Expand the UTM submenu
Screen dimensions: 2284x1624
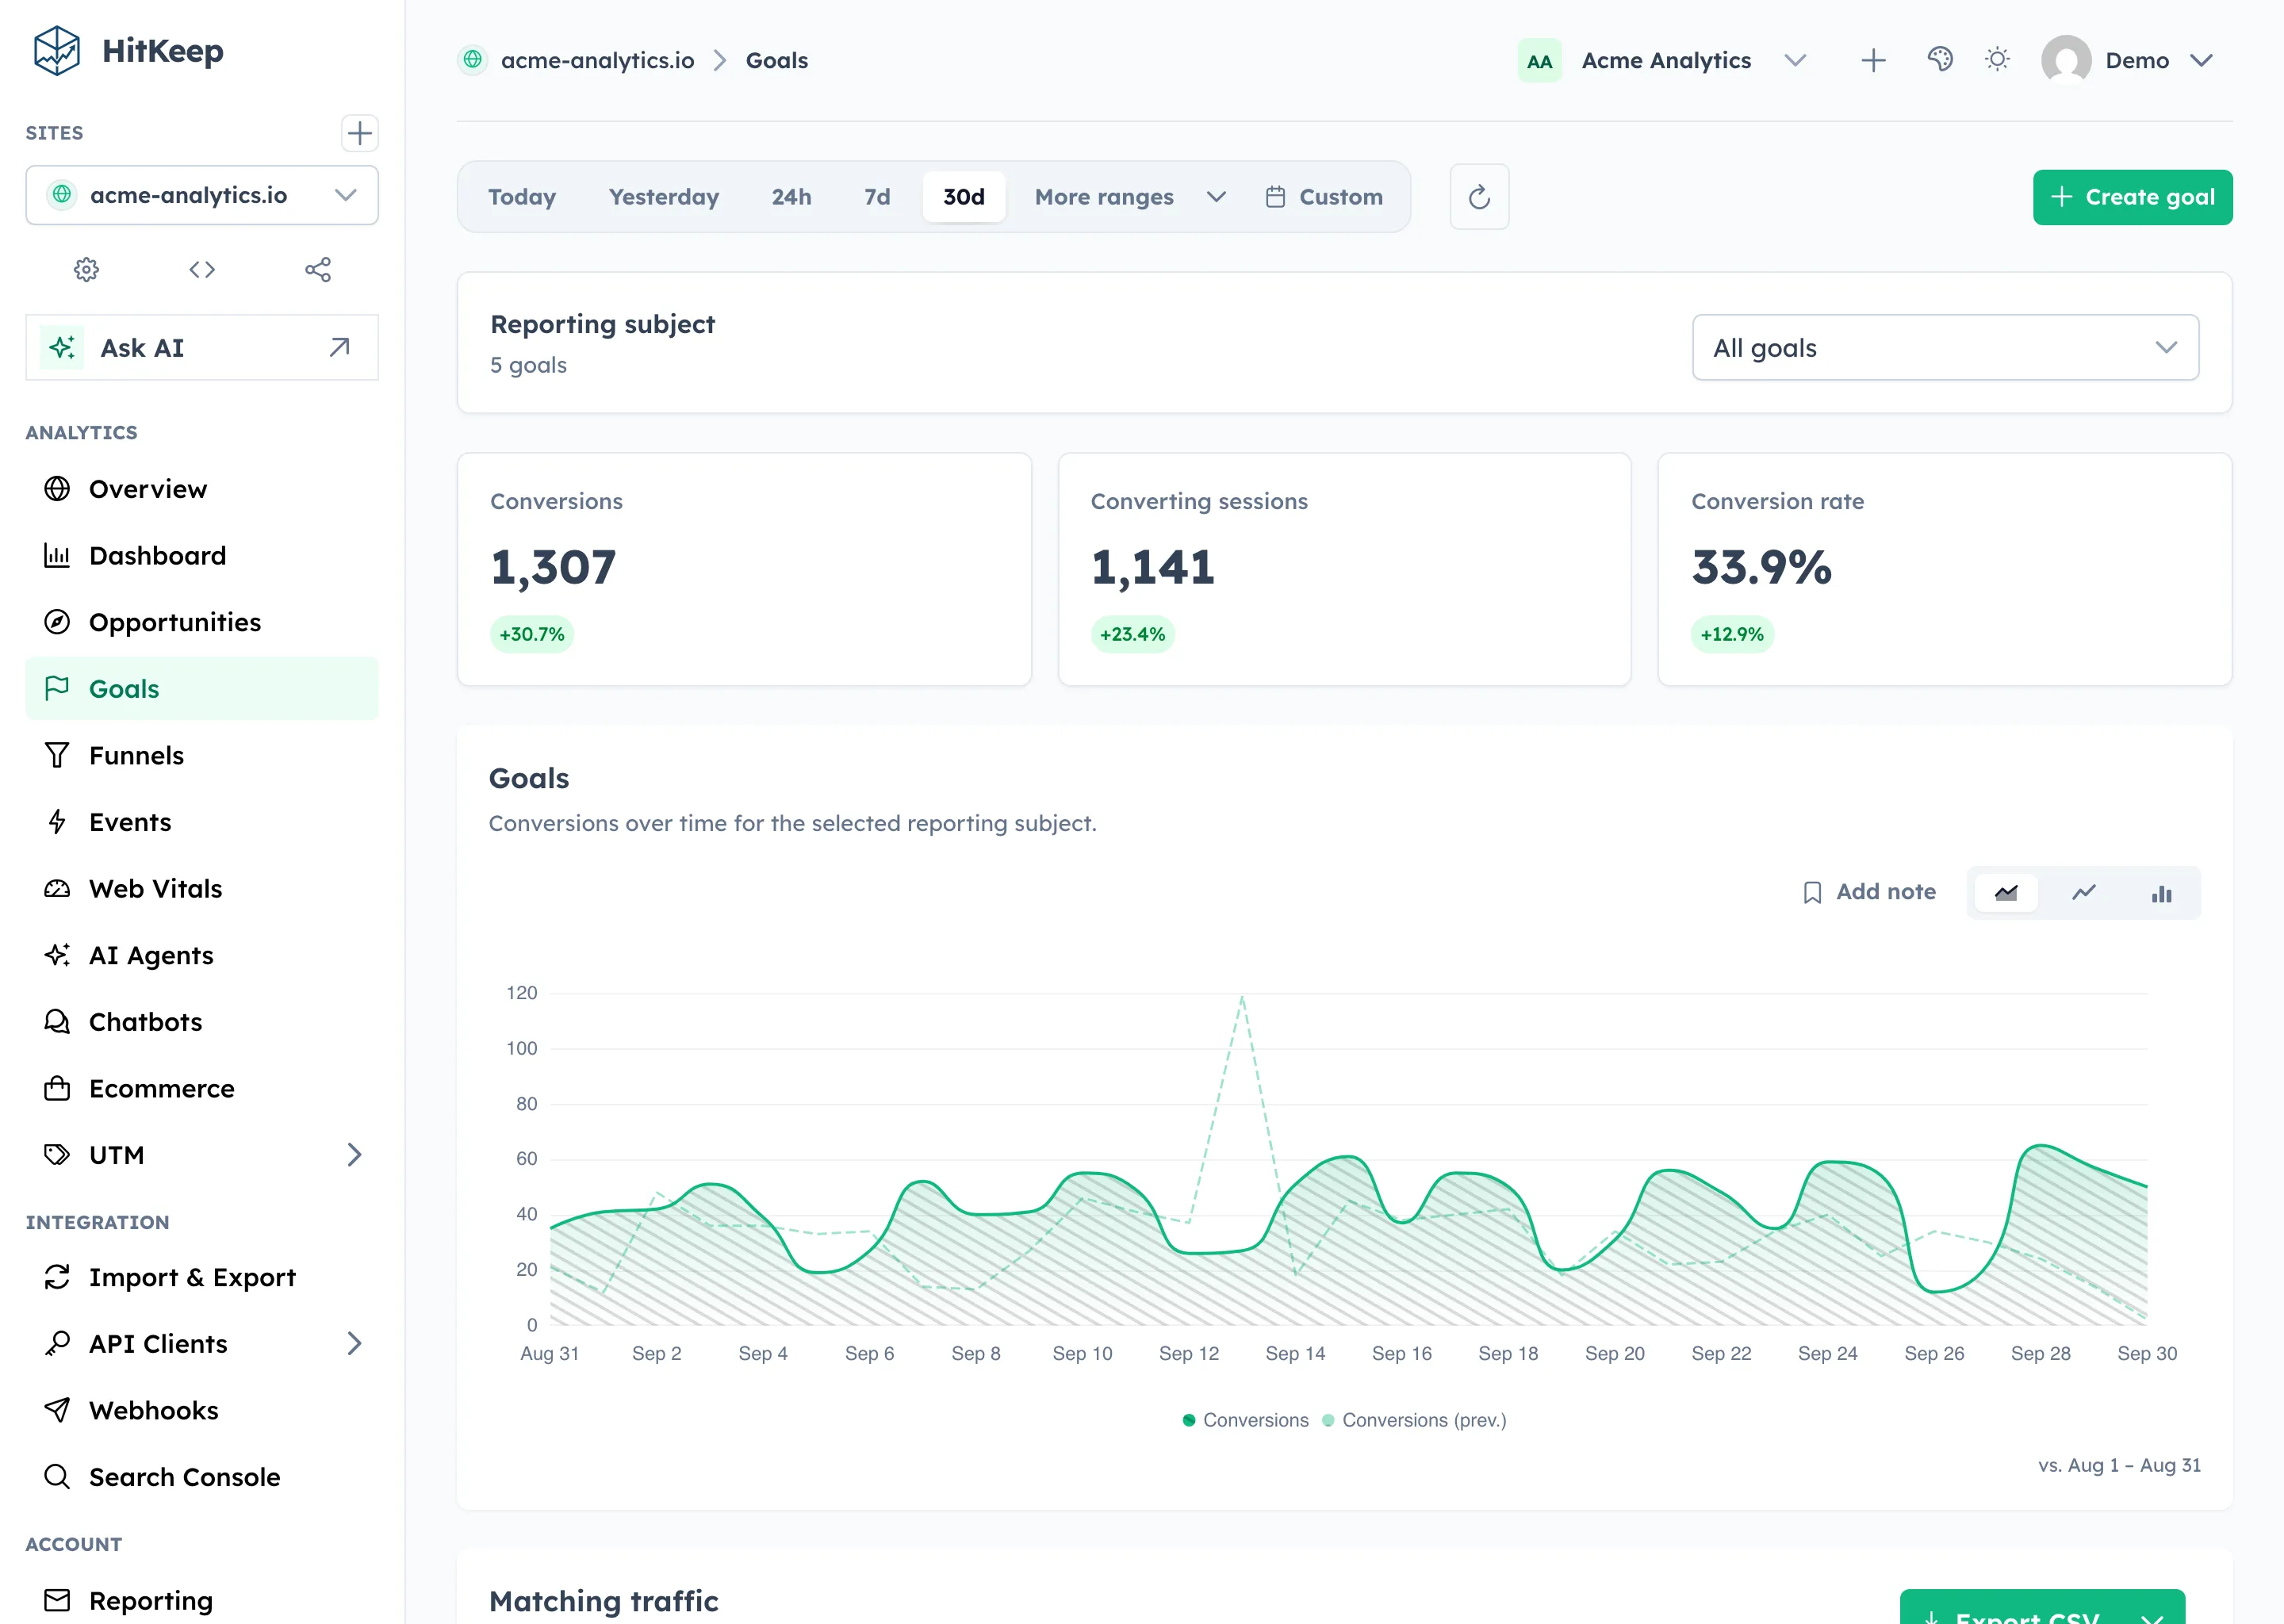coord(354,1155)
